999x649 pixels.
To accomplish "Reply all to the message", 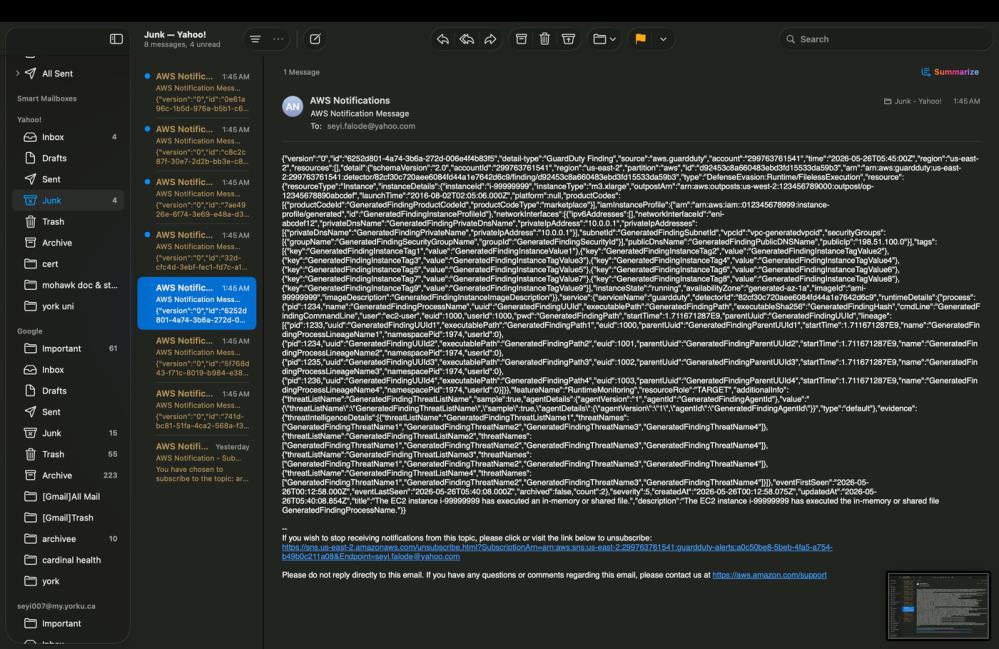I will coord(466,39).
